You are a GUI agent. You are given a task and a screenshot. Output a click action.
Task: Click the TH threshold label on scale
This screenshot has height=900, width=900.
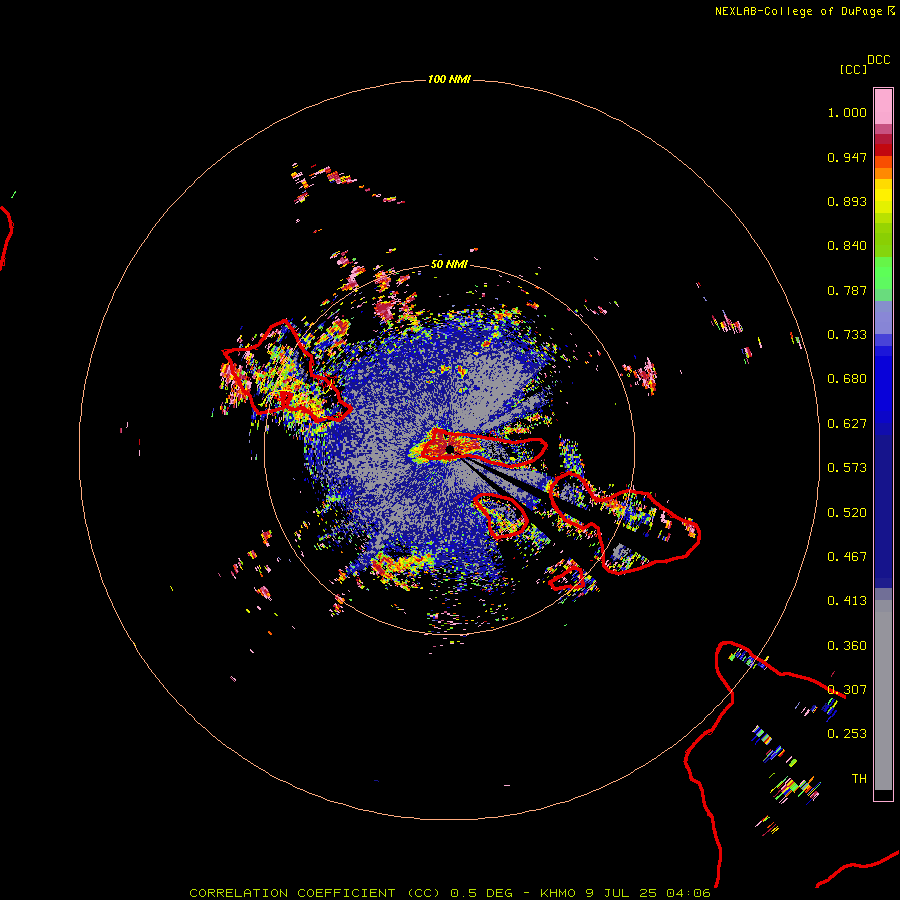click(859, 779)
